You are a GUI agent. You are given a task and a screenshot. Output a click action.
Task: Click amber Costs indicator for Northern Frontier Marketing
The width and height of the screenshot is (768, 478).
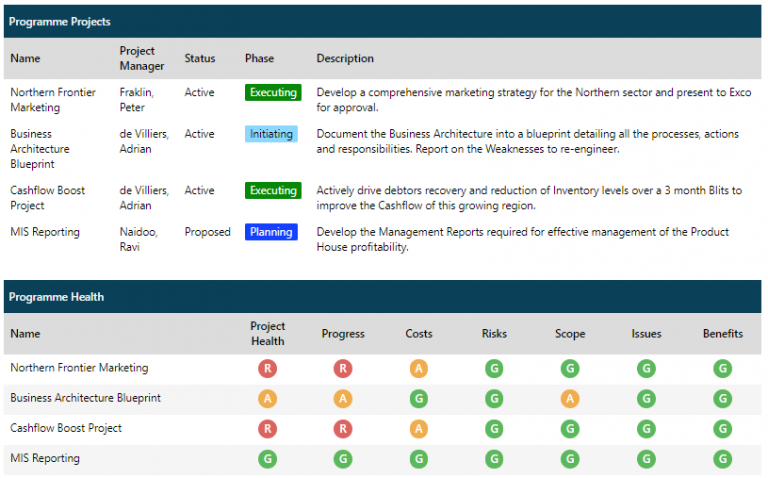pos(419,368)
